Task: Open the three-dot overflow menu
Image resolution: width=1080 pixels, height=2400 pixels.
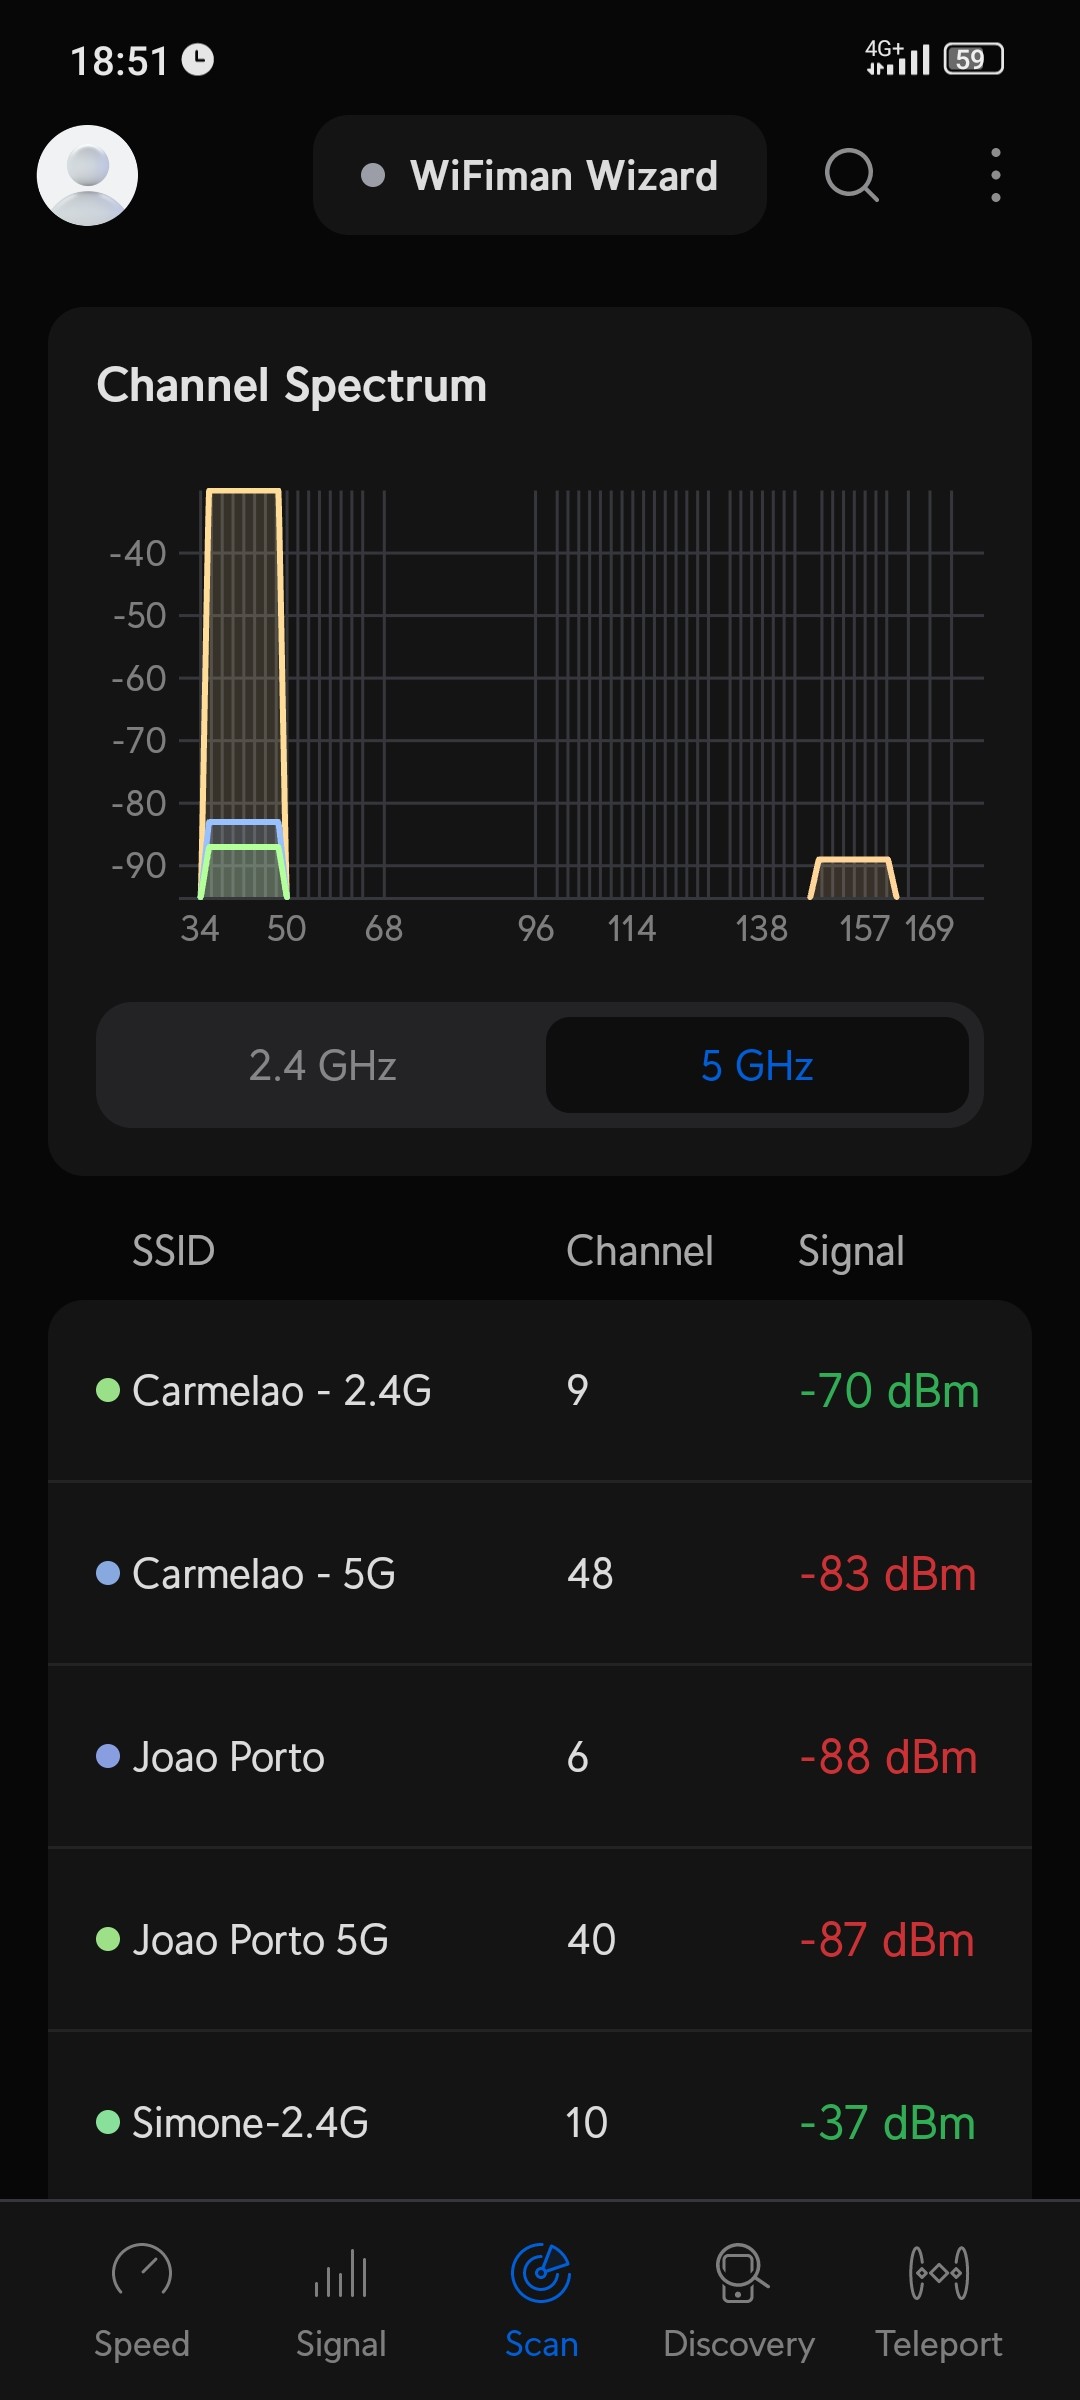Action: (x=995, y=175)
